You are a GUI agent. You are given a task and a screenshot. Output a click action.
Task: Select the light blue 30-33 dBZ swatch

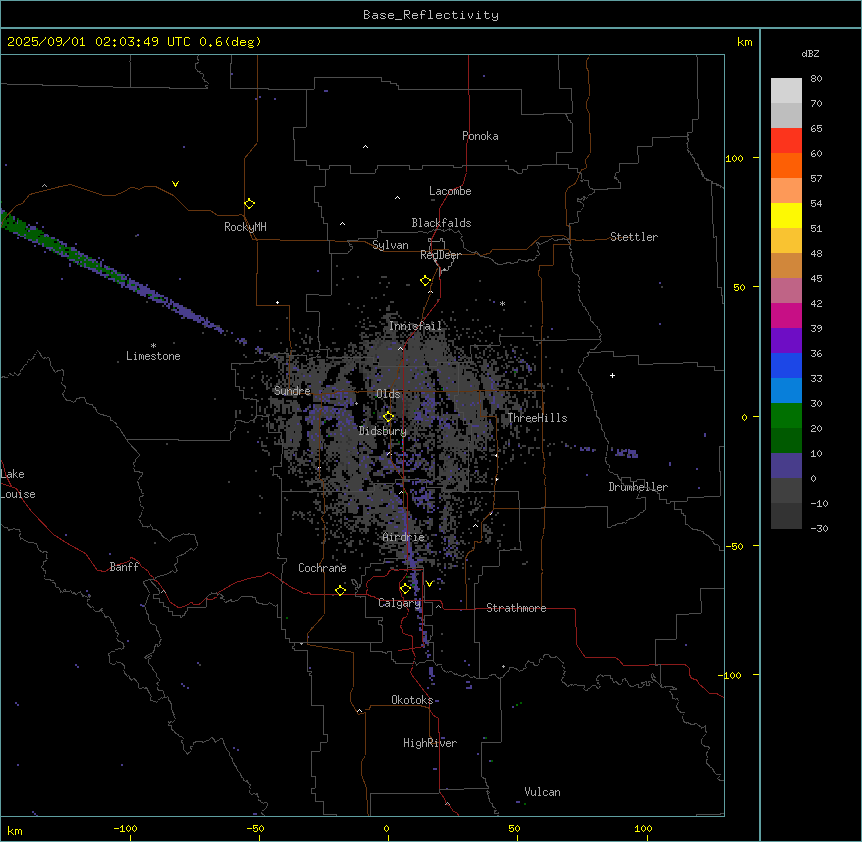click(786, 390)
